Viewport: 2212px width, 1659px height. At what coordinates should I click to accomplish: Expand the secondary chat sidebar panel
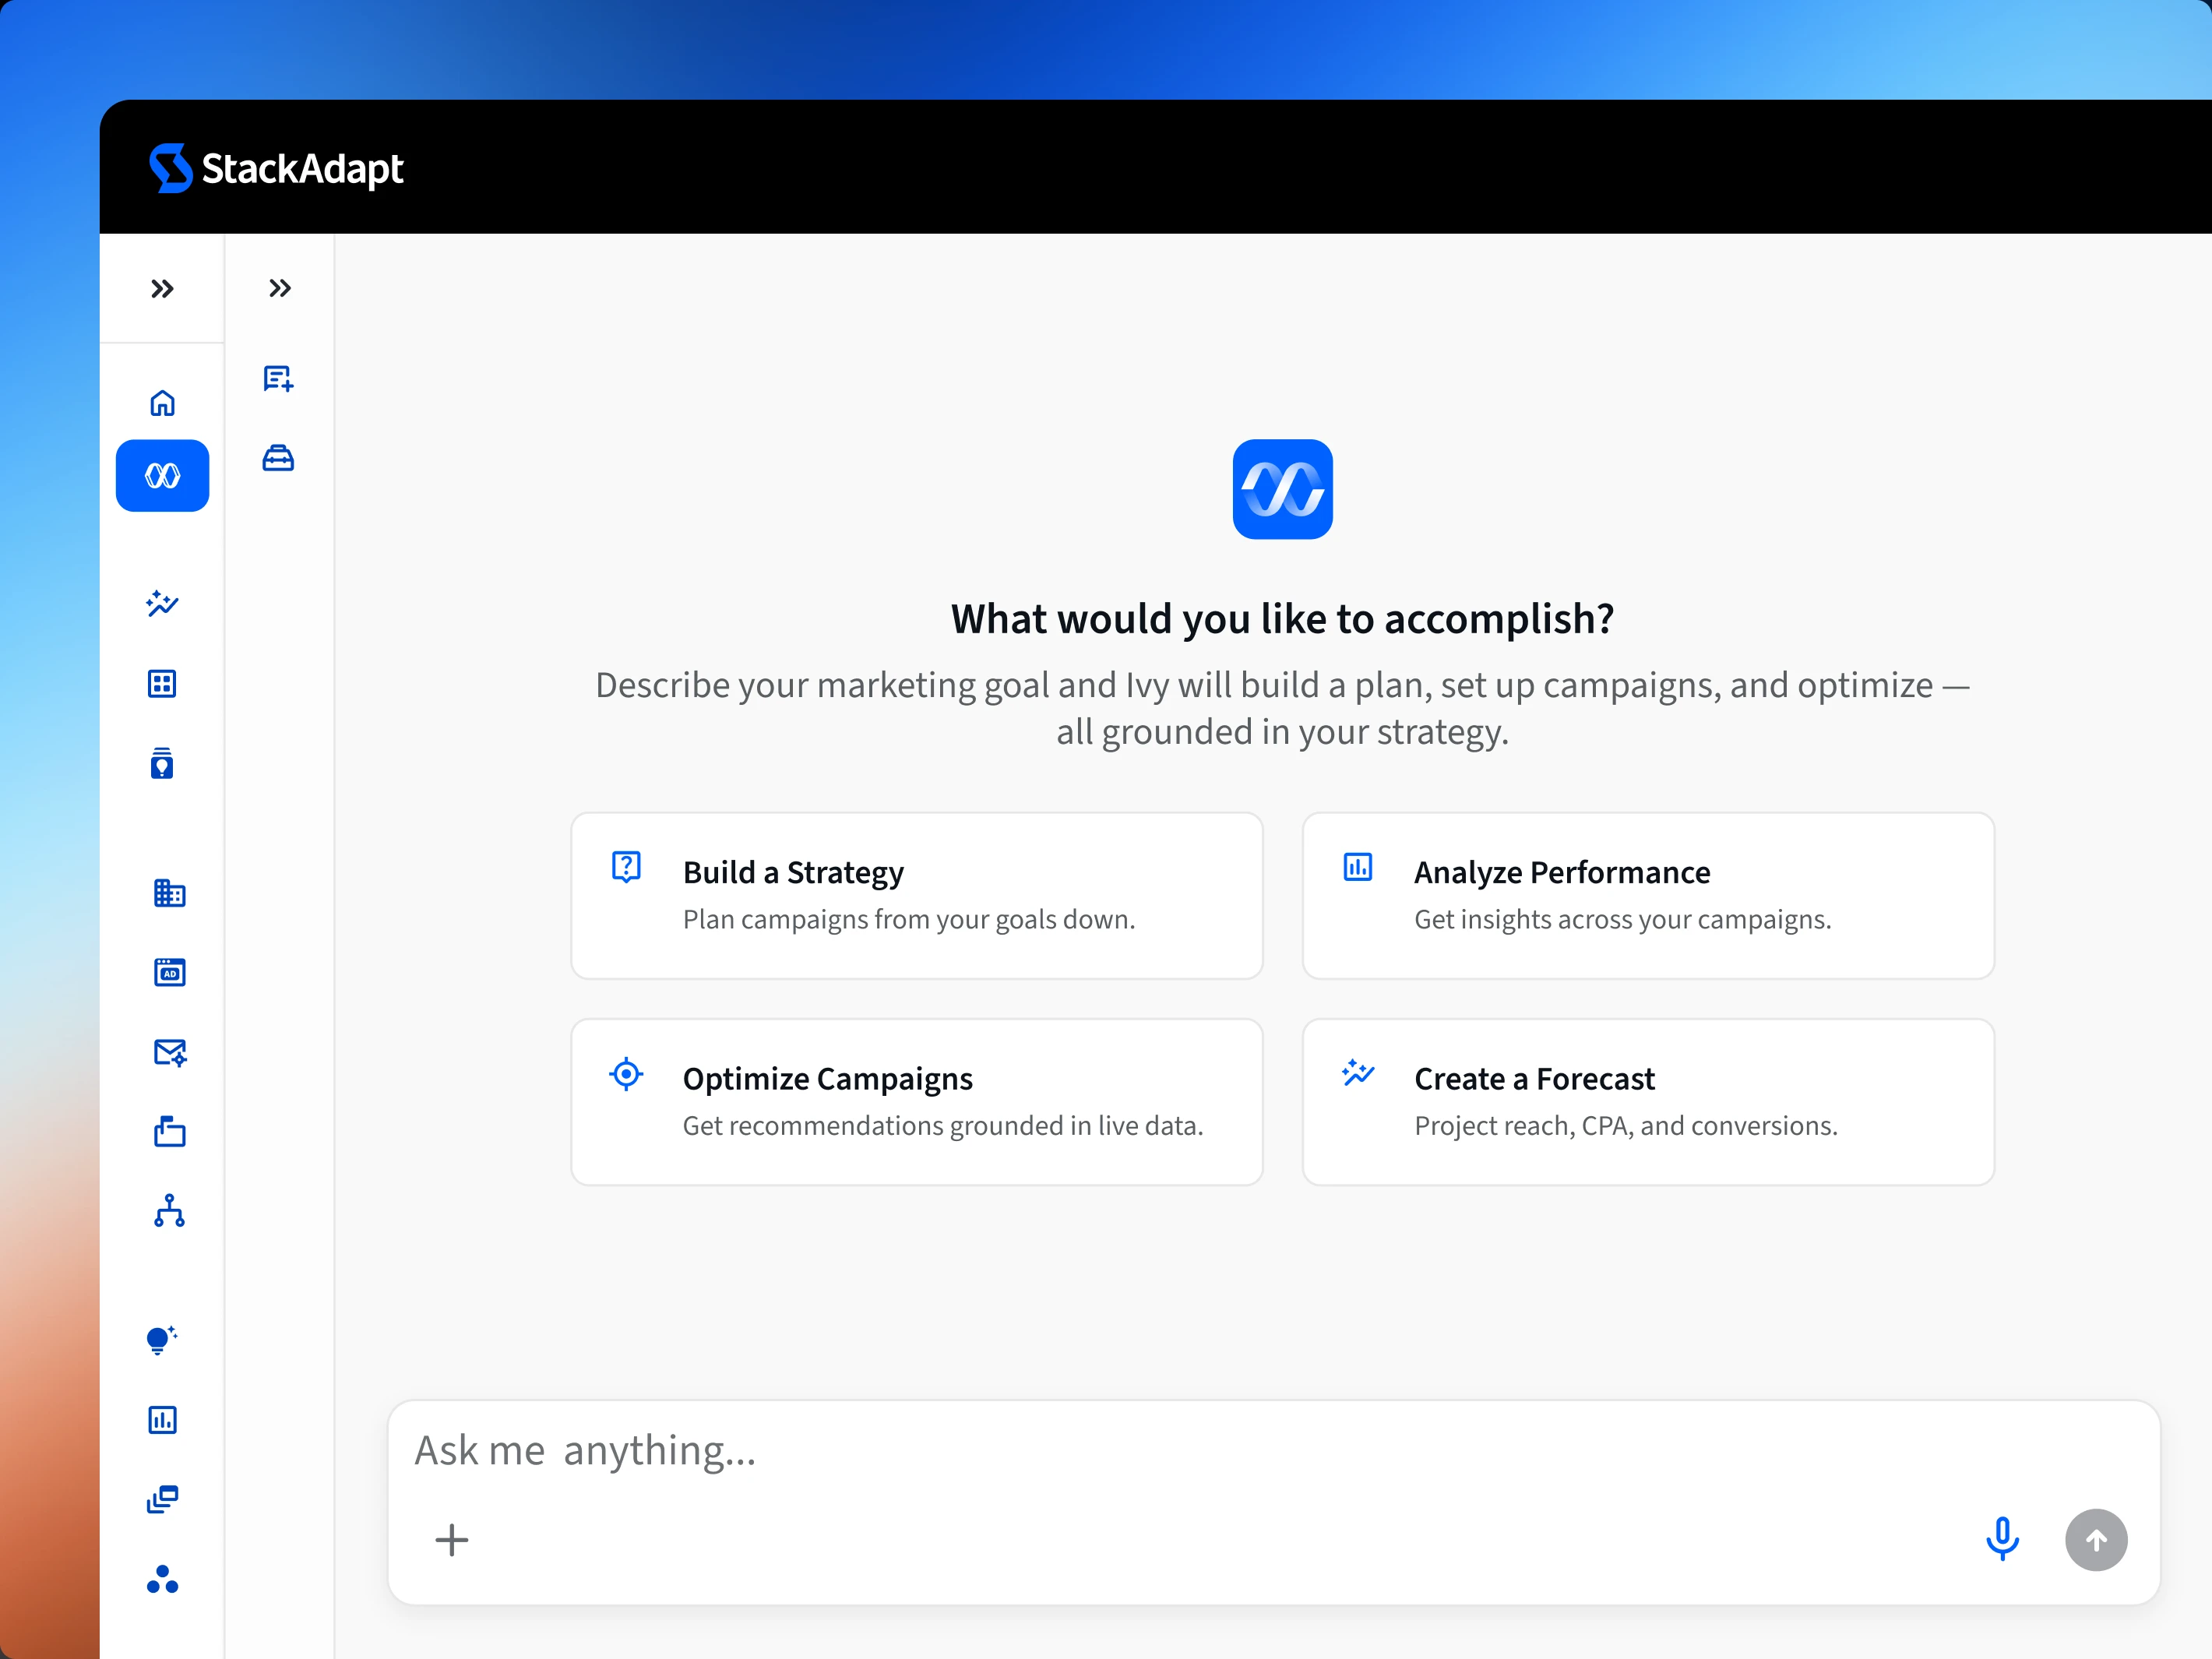click(x=280, y=288)
